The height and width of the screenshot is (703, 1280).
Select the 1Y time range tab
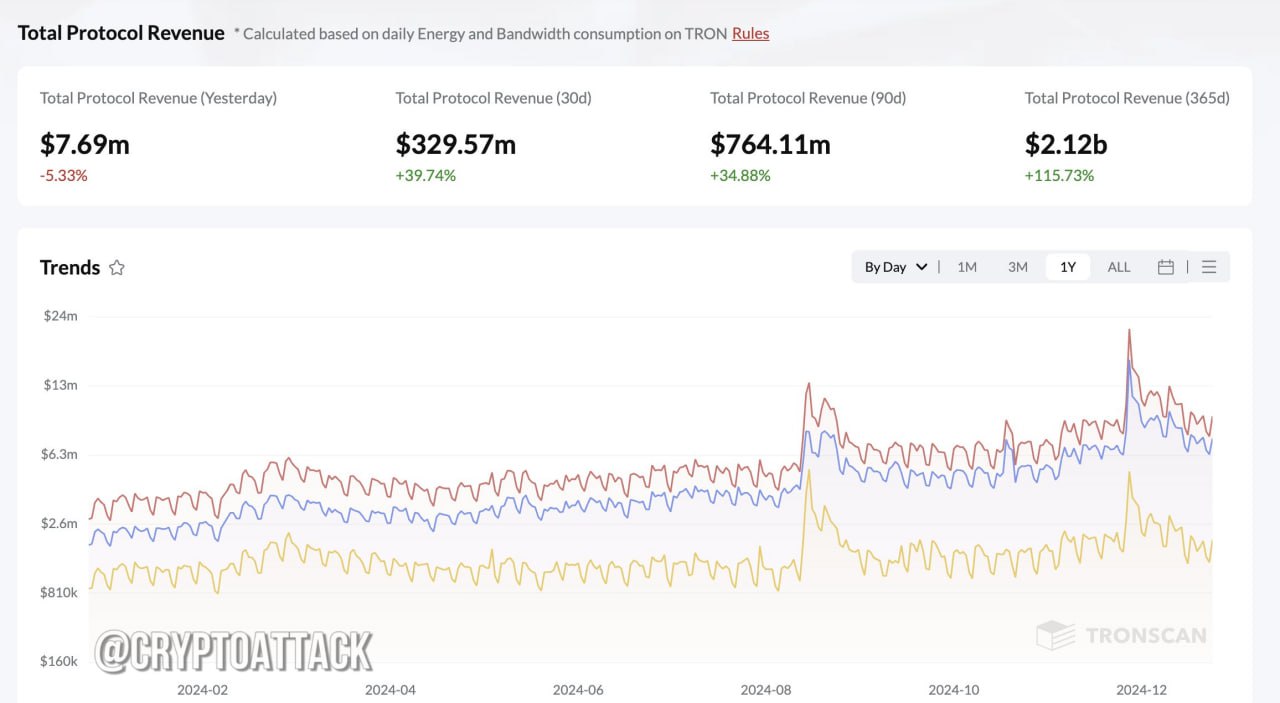pos(1068,267)
